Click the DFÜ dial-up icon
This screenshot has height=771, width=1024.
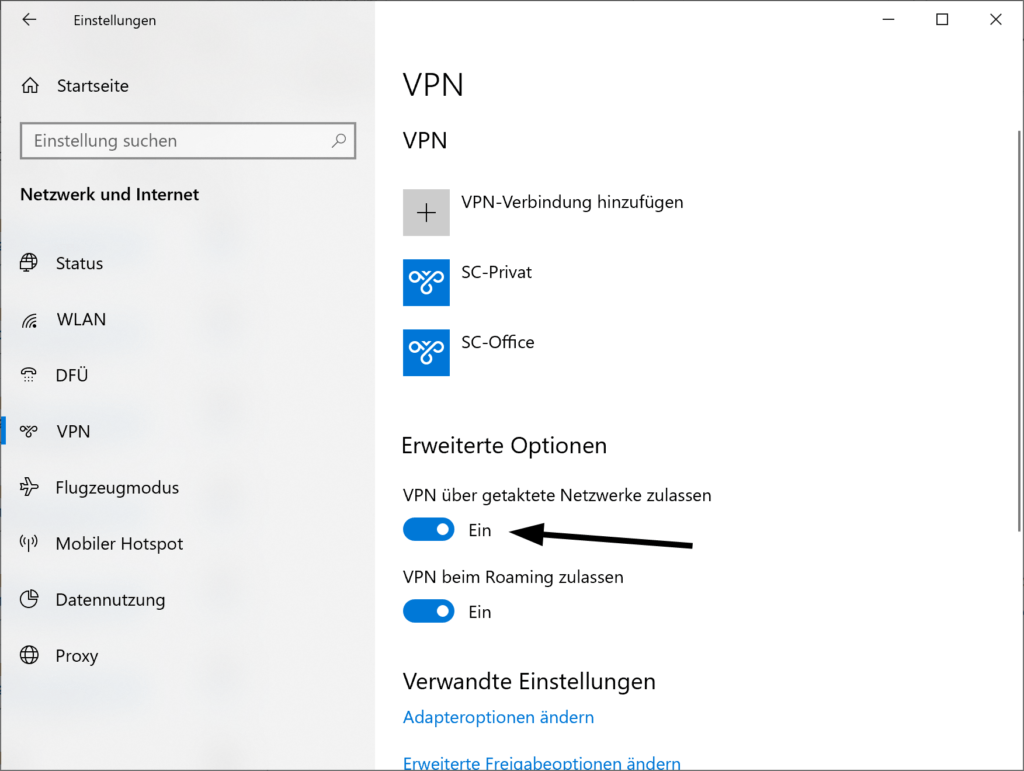(x=30, y=376)
